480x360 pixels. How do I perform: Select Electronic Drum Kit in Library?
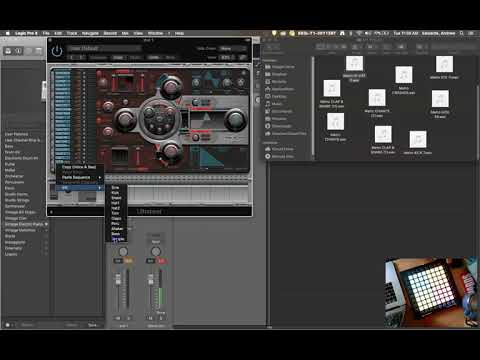21,158
